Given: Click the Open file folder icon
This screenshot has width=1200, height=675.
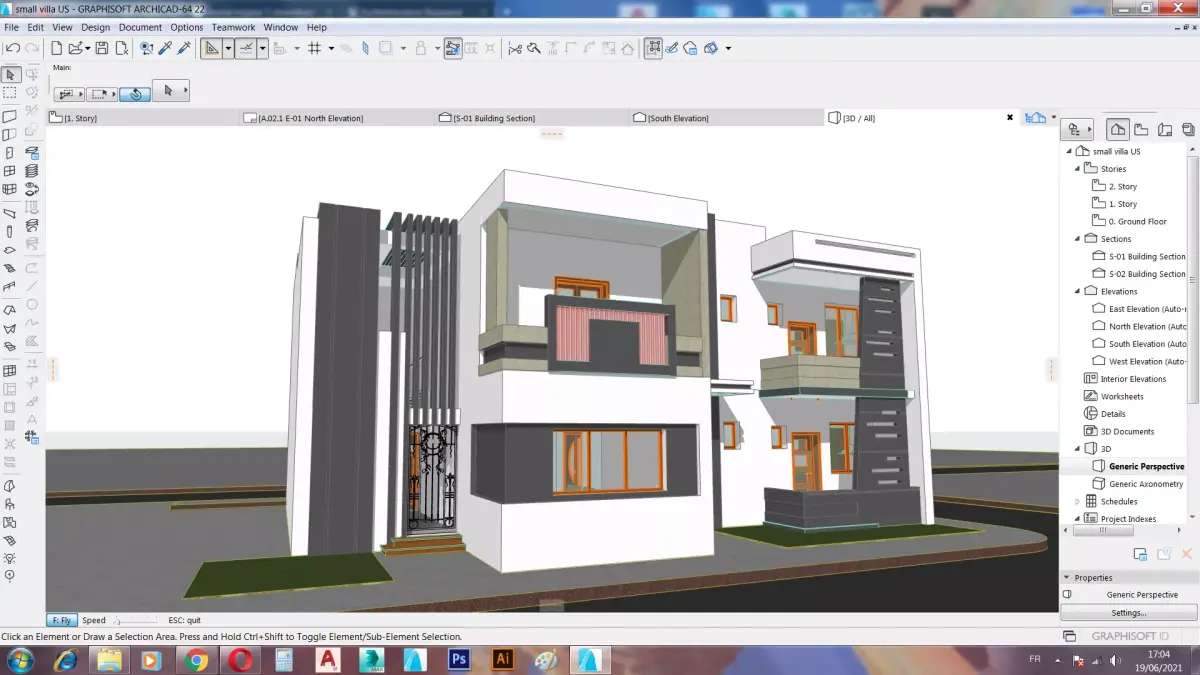Looking at the screenshot, I should tap(75, 48).
